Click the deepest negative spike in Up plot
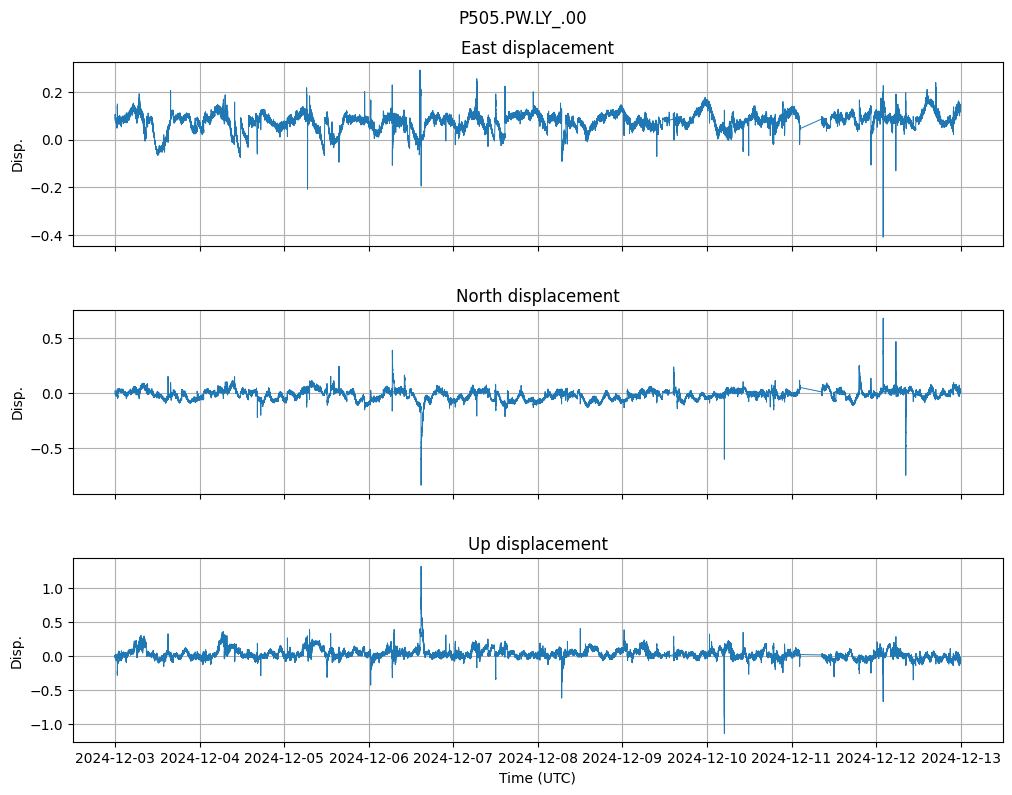This screenshot has width=1012, height=795. coord(724,731)
